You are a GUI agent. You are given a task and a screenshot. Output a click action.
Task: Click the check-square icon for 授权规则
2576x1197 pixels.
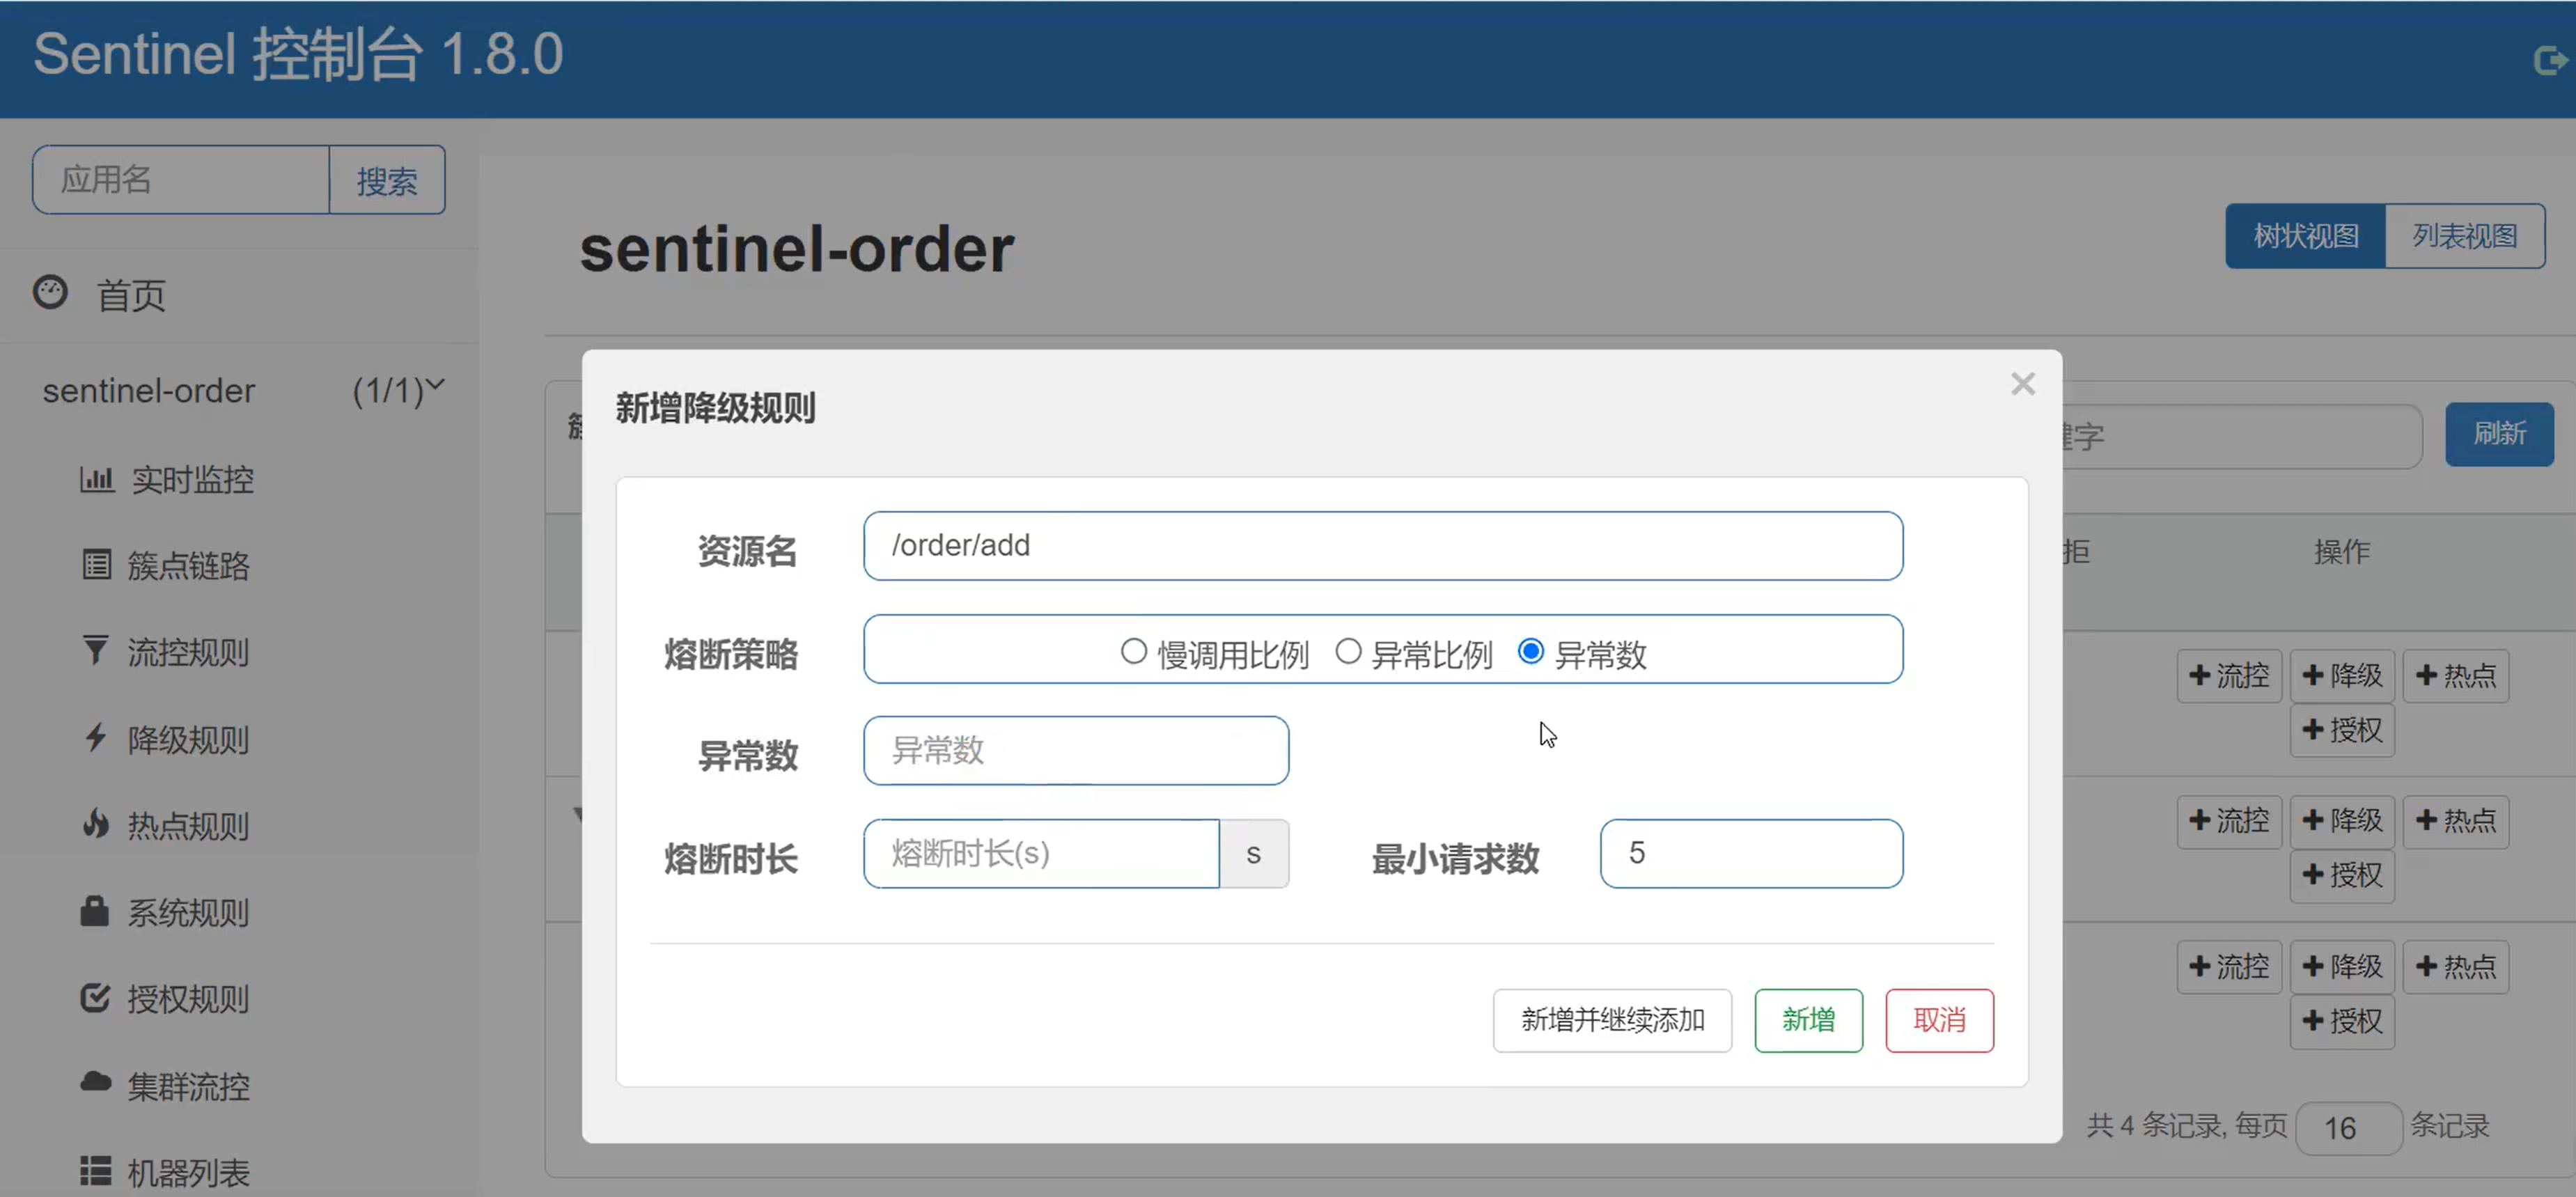click(x=95, y=997)
